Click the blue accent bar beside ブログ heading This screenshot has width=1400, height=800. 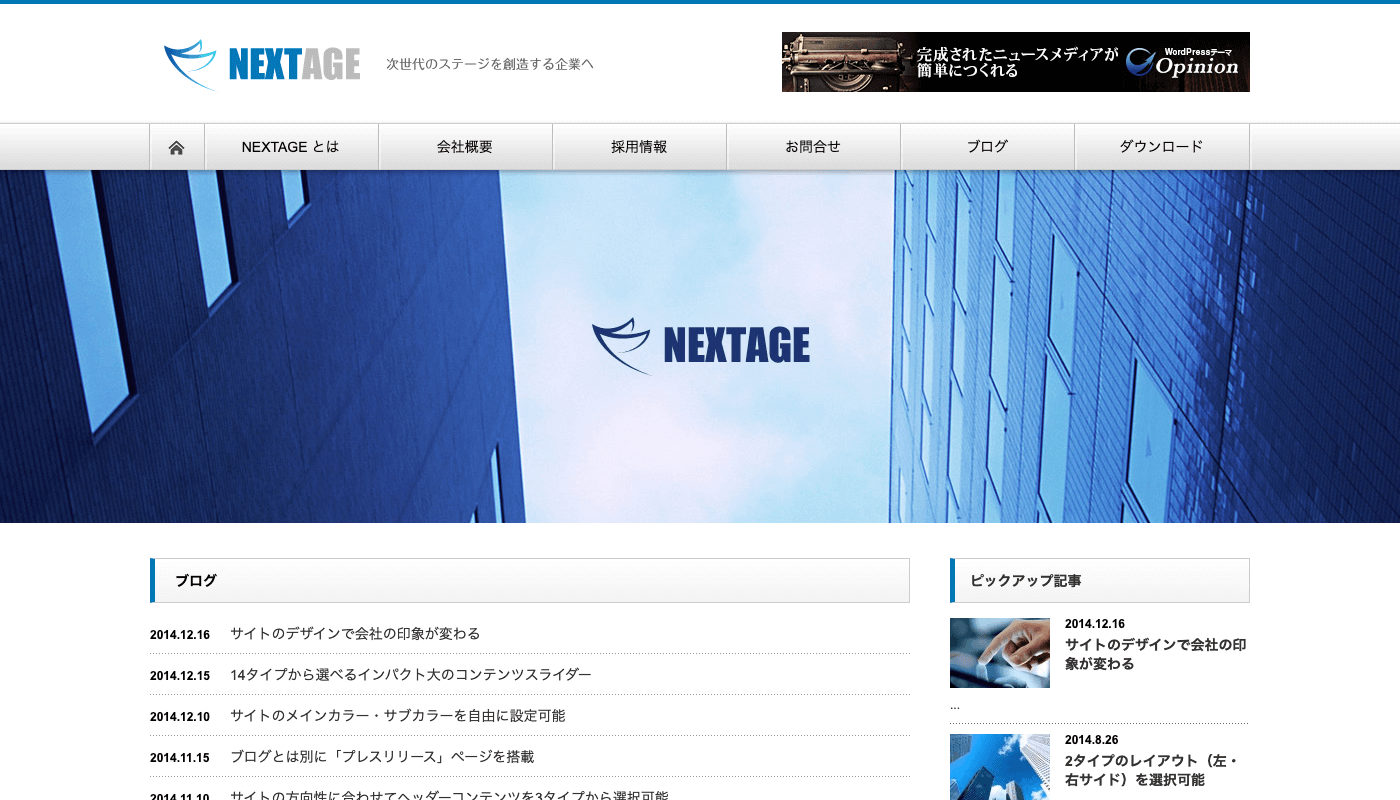[152, 580]
